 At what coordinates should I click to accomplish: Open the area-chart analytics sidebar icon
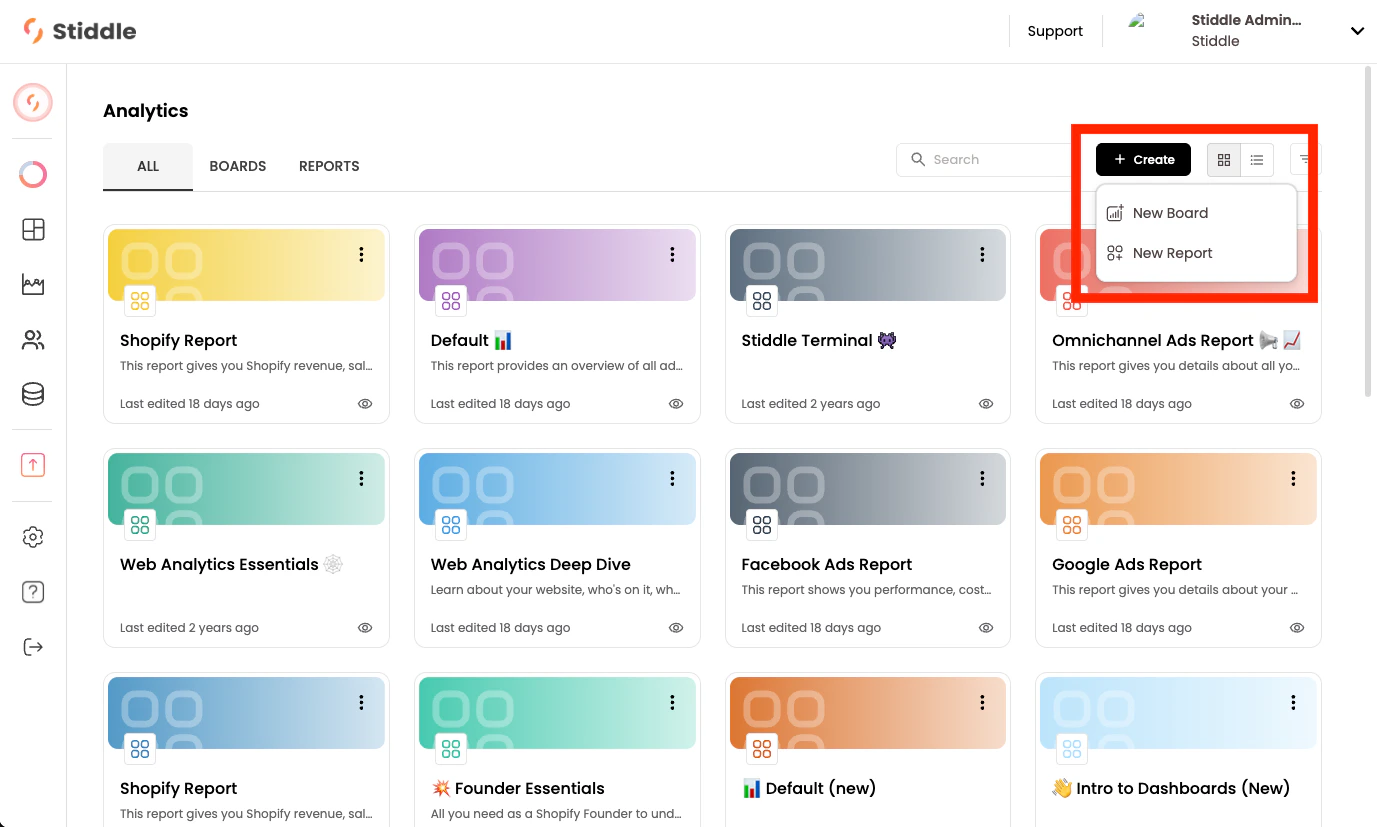coord(33,285)
